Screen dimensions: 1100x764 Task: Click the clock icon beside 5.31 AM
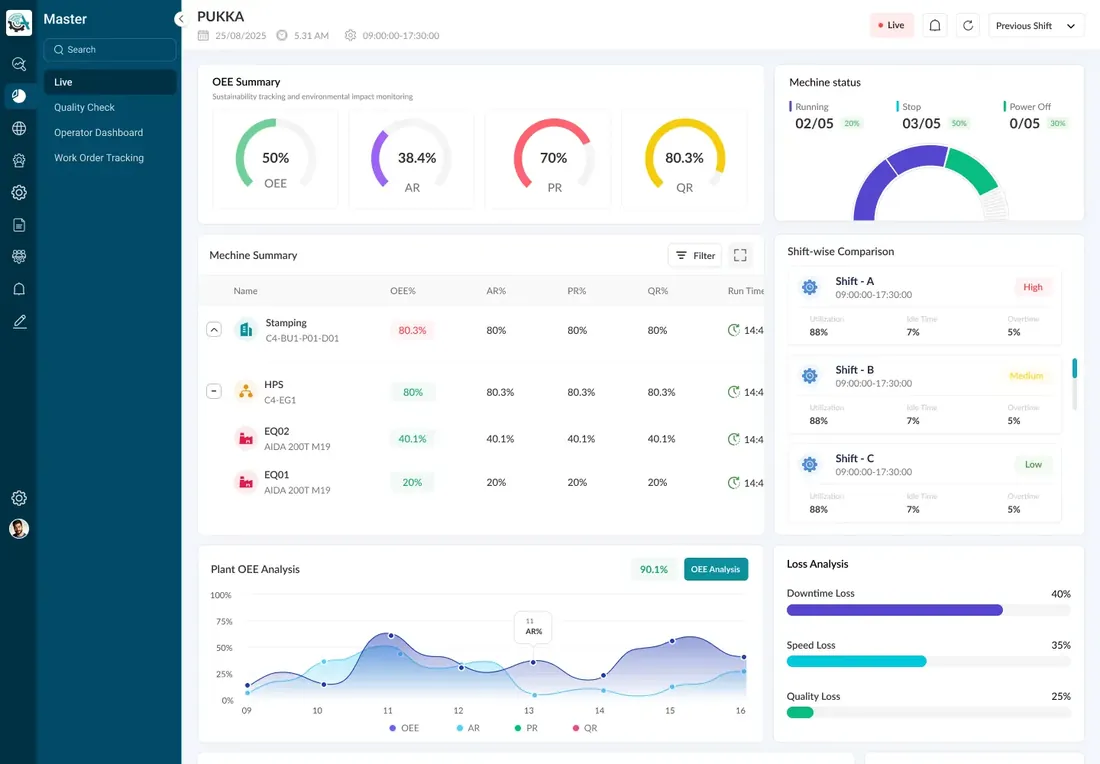(x=282, y=35)
